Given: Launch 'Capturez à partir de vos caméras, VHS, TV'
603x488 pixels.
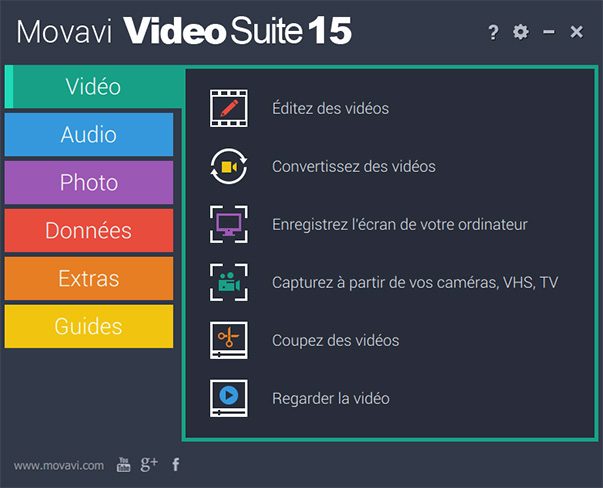Looking at the screenshot, I should coord(415,283).
